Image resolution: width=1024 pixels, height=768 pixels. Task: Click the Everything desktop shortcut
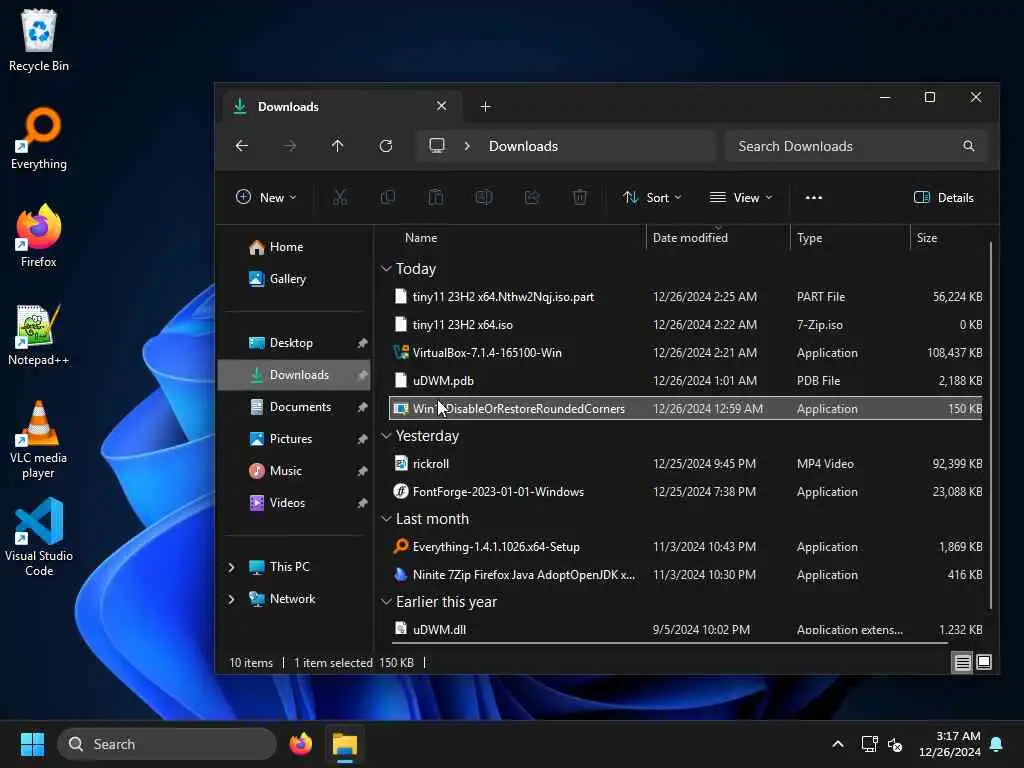click(x=39, y=138)
